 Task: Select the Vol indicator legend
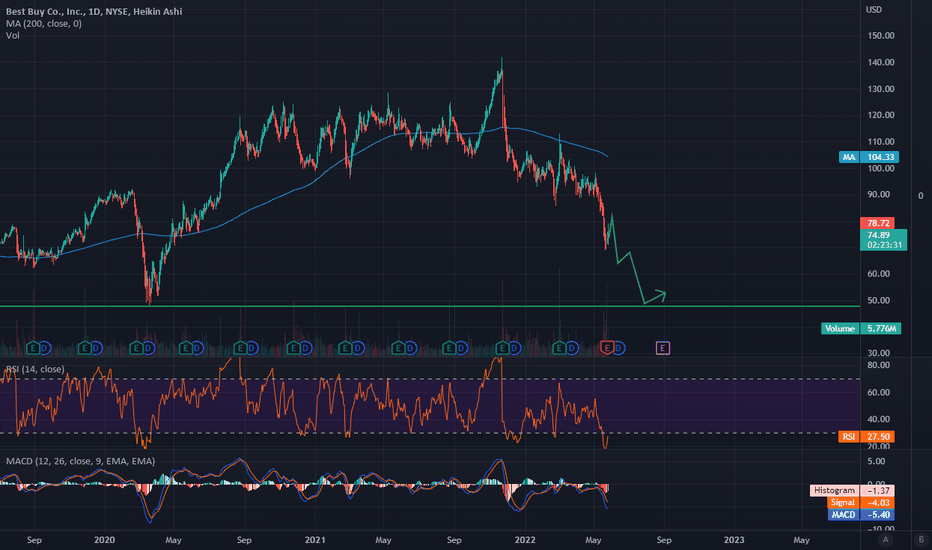click(12, 36)
